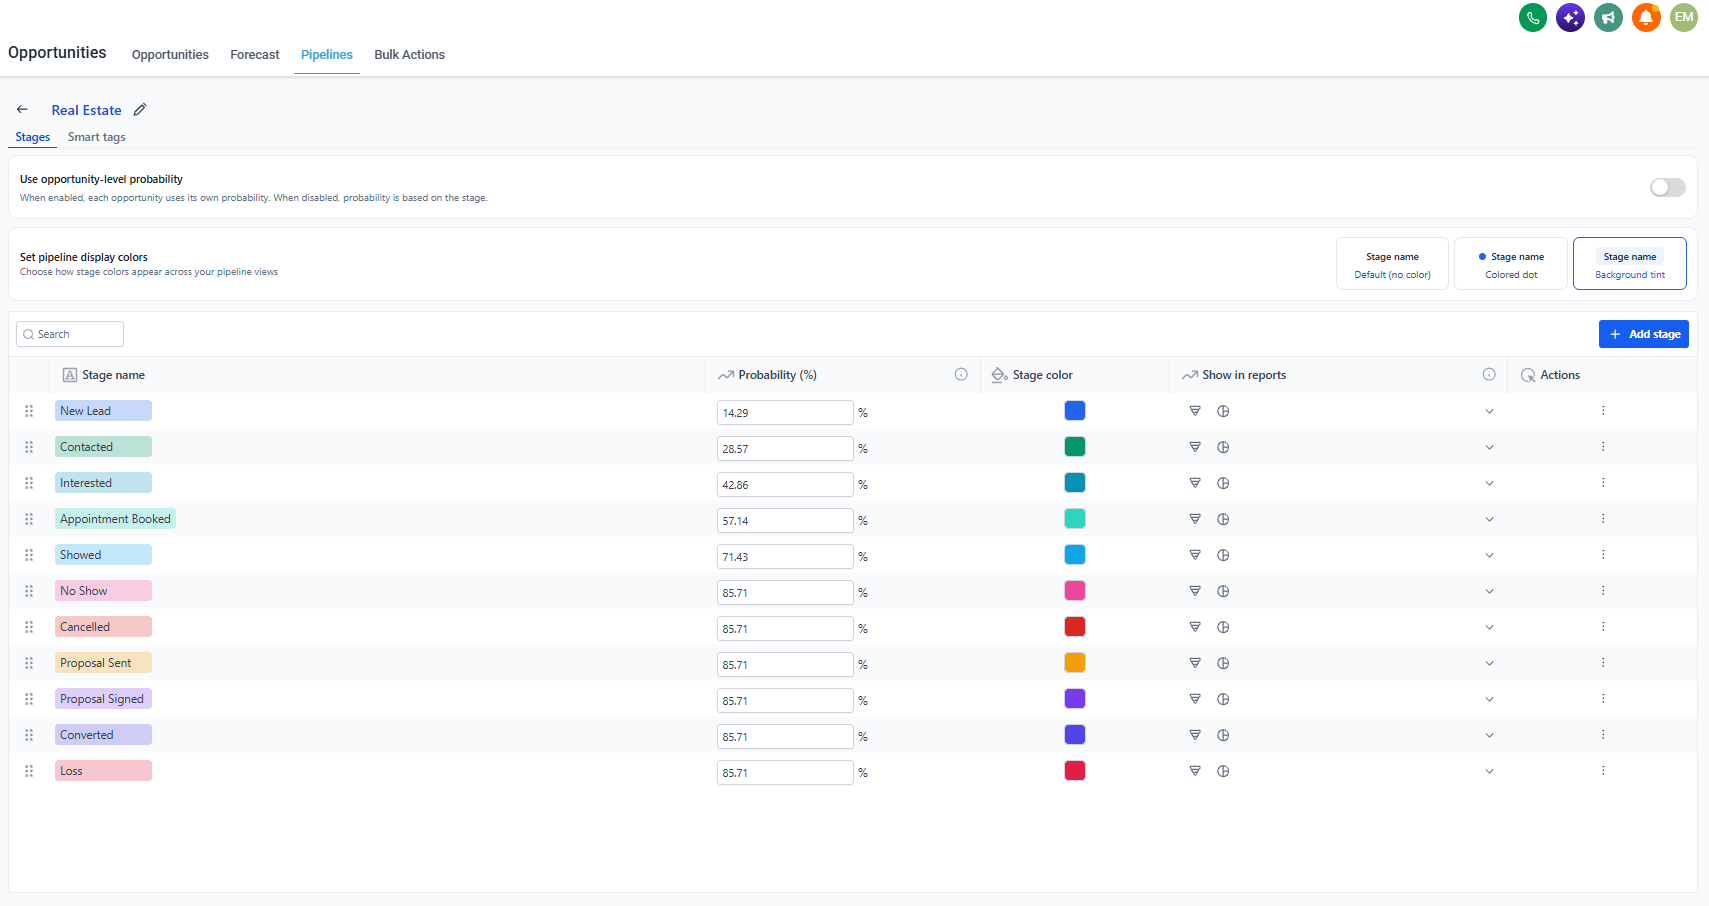Select Default (no color) display option
The width and height of the screenshot is (1709, 906).
click(1392, 264)
